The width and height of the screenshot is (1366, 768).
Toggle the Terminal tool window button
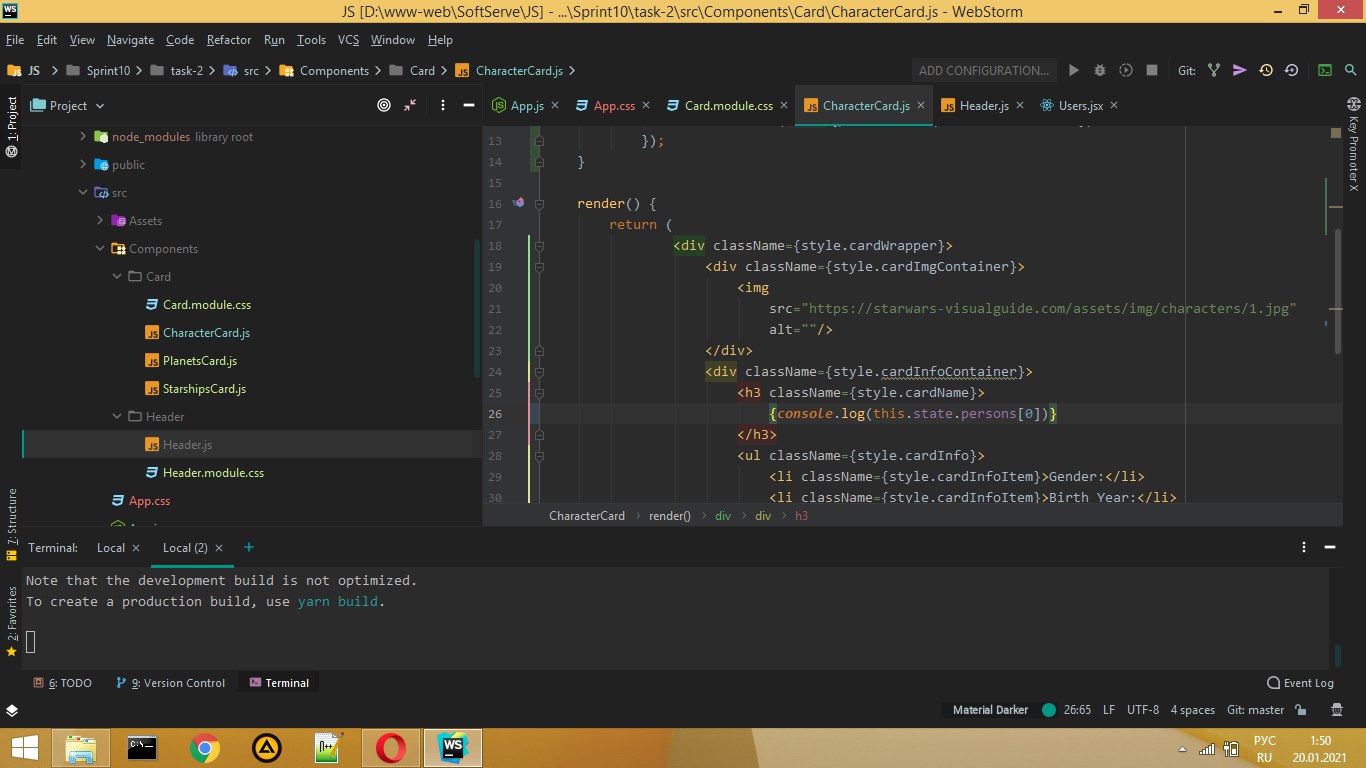[279, 683]
